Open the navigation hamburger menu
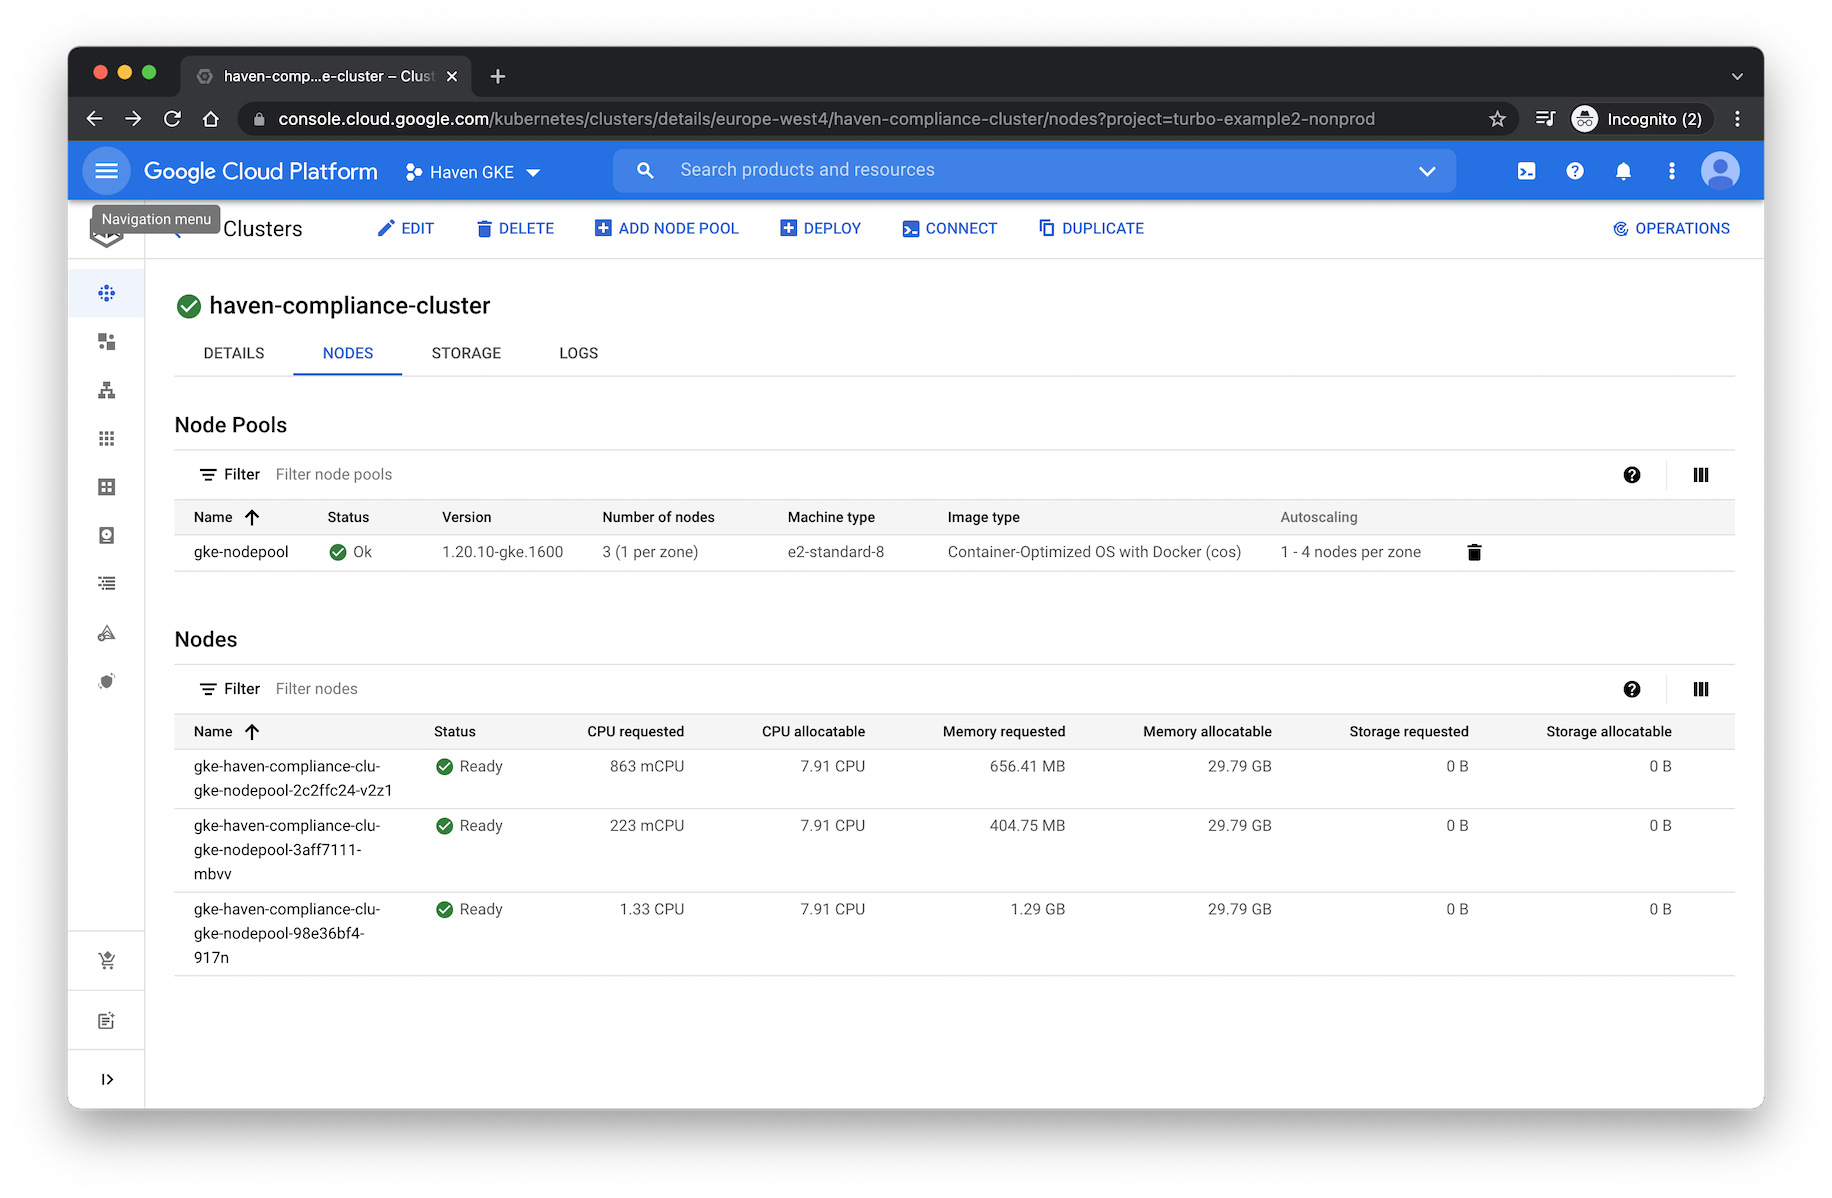 (106, 170)
